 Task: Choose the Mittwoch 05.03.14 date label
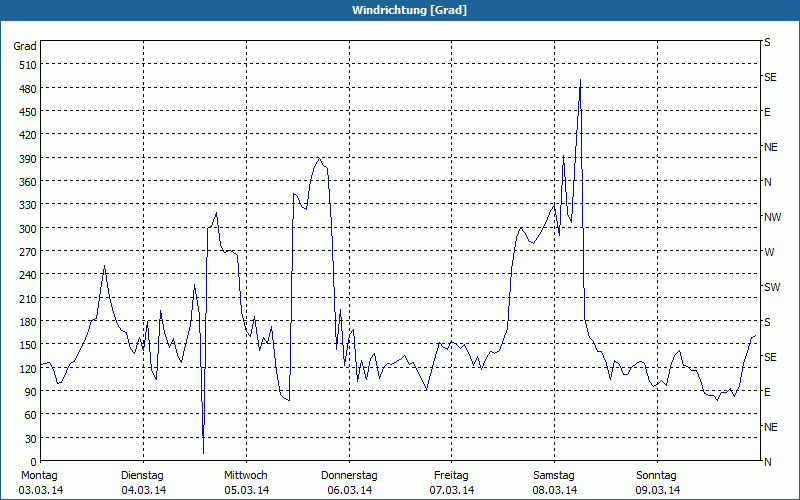click(x=246, y=482)
